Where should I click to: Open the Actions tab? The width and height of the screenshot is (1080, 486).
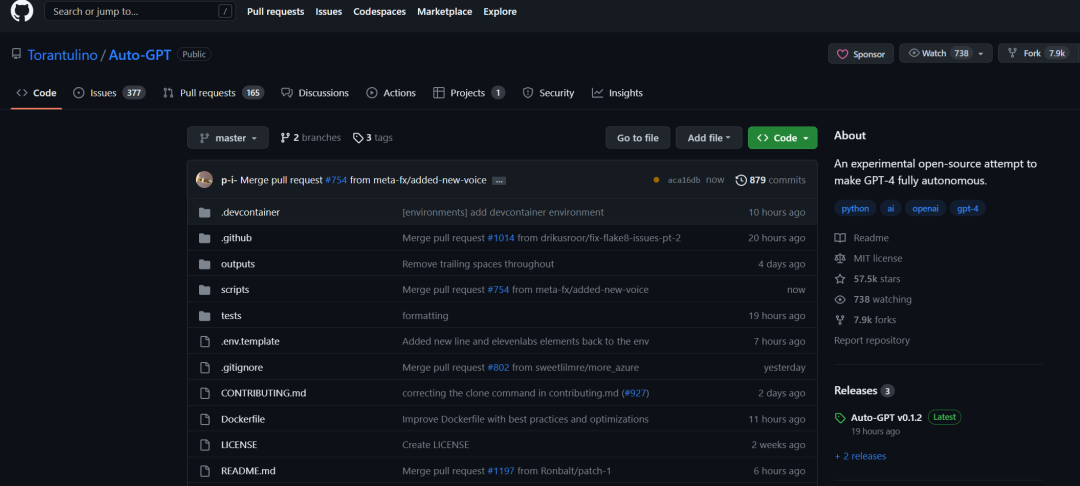pos(391,93)
